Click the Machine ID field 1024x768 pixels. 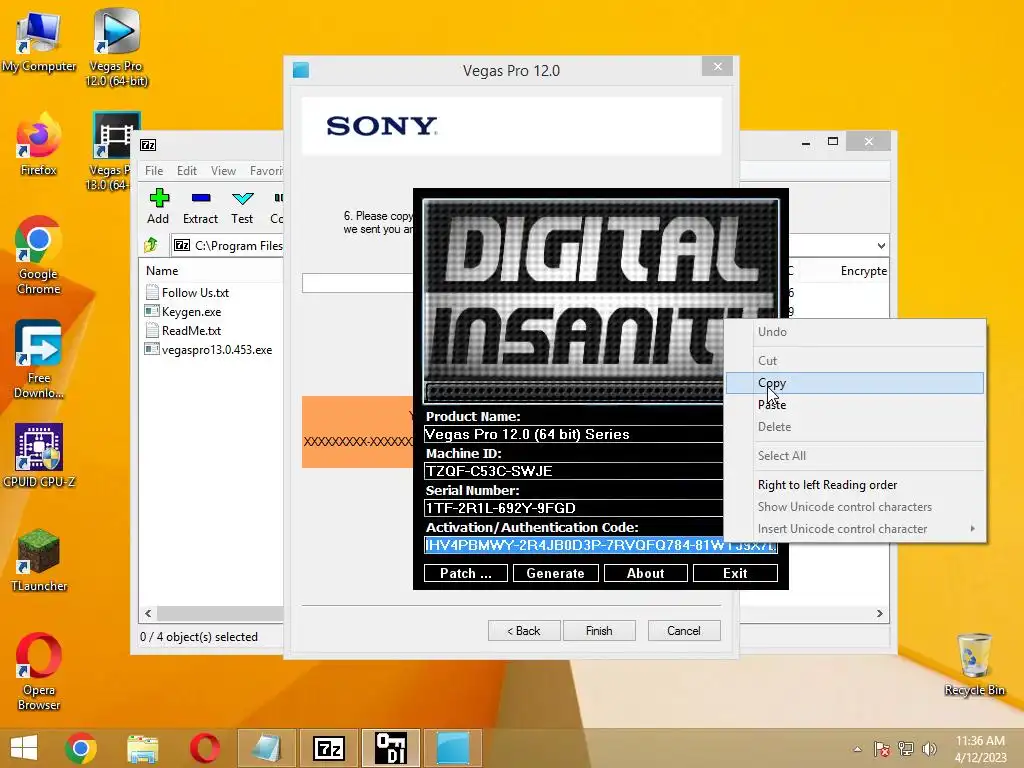573,471
